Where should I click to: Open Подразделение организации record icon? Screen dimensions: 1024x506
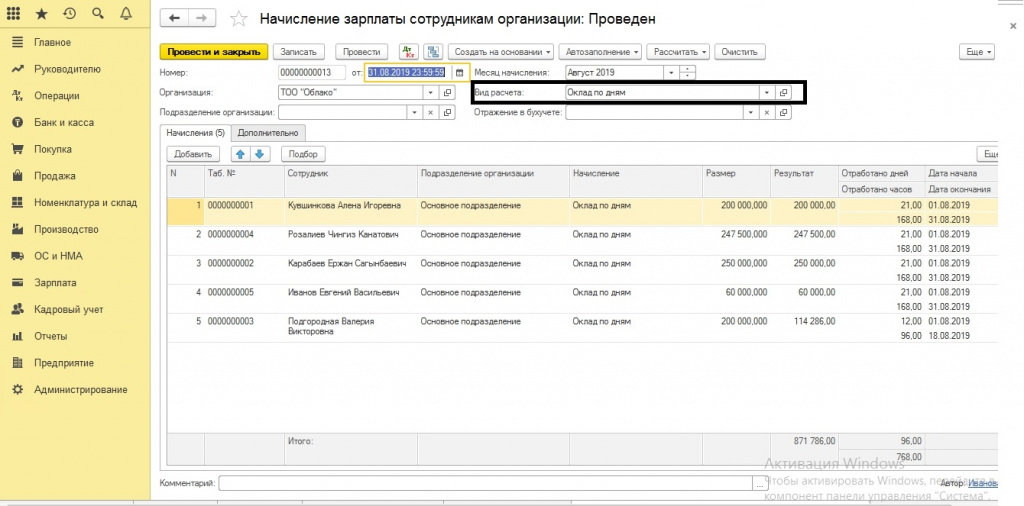point(447,113)
